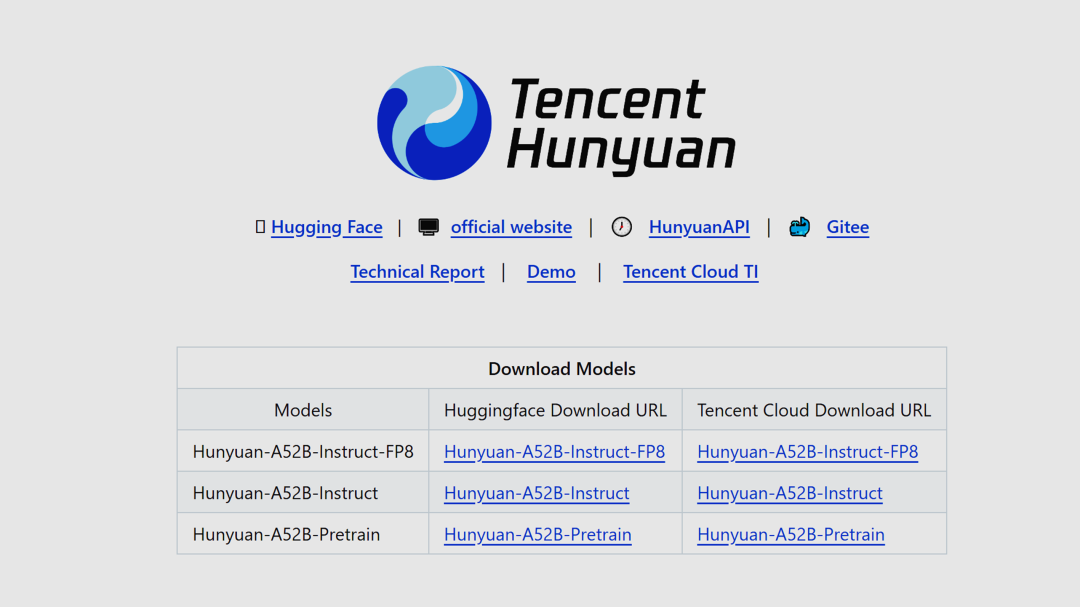Image resolution: width=1080 pixels, height=607 pixels.
Task: Select the Hunyuan-A52B-Instruct model name cell
Action: (x=303, y=493)
